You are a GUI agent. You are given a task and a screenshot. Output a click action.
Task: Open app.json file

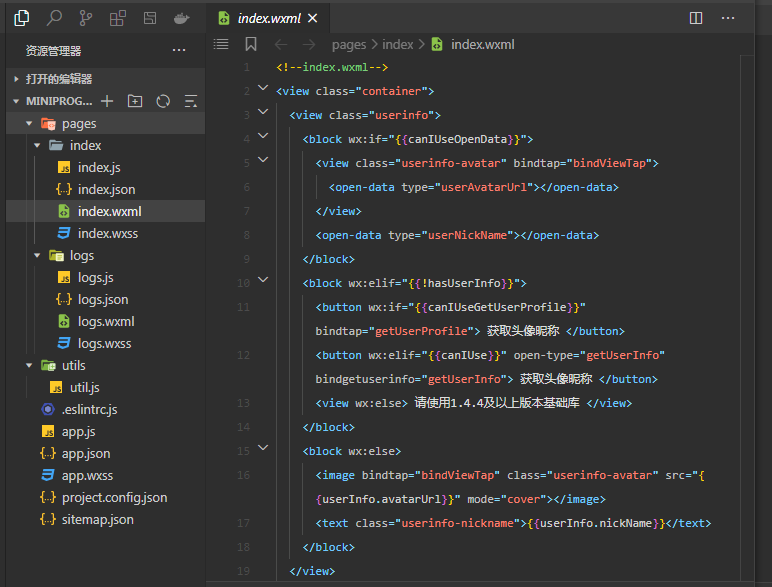[105, 454]
